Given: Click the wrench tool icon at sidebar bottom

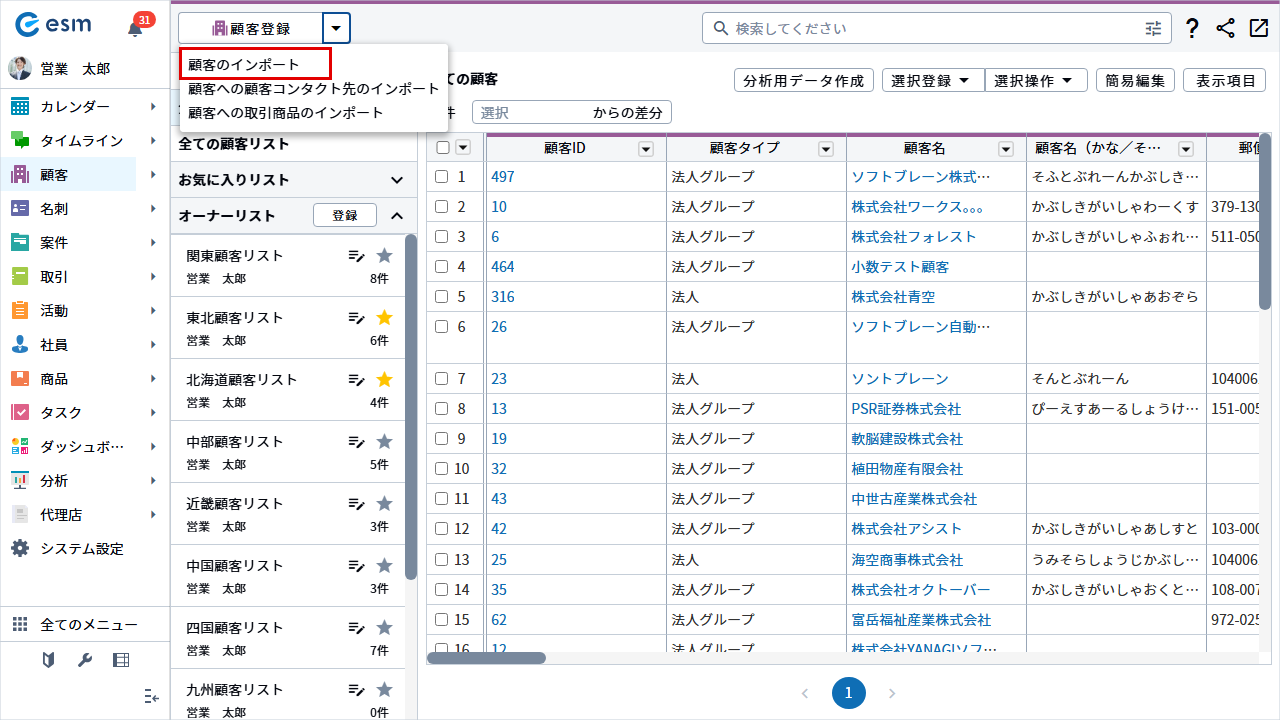Looking at the screenshot, I should click(85, 660).
